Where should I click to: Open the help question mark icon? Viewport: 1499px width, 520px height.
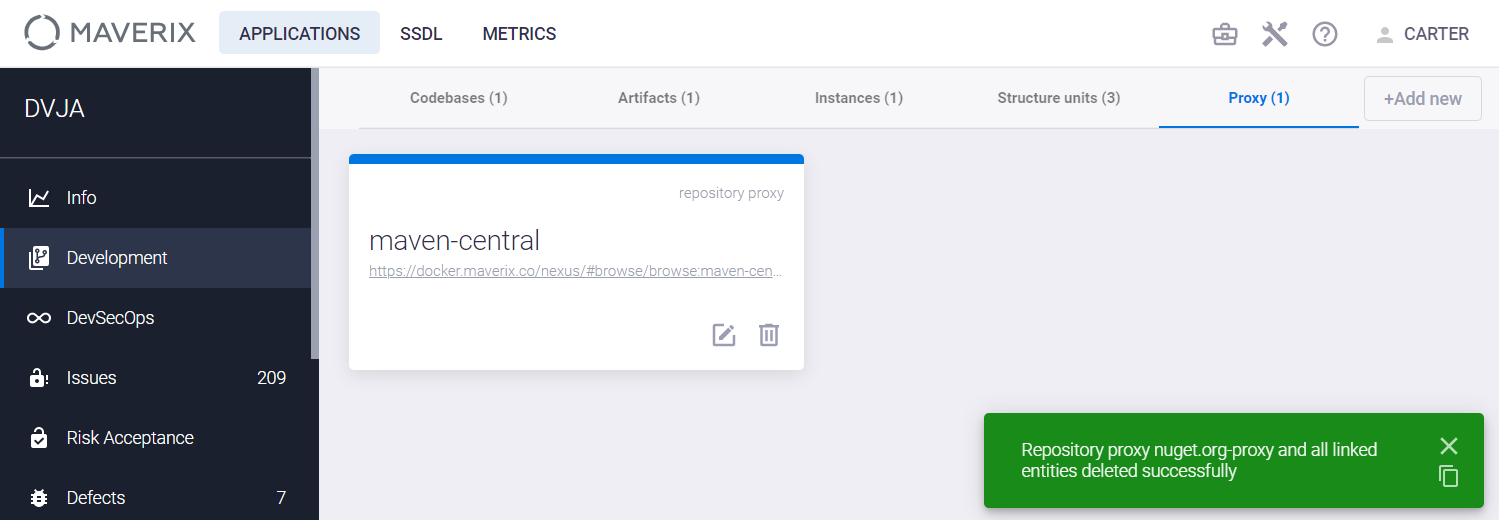1325,34
